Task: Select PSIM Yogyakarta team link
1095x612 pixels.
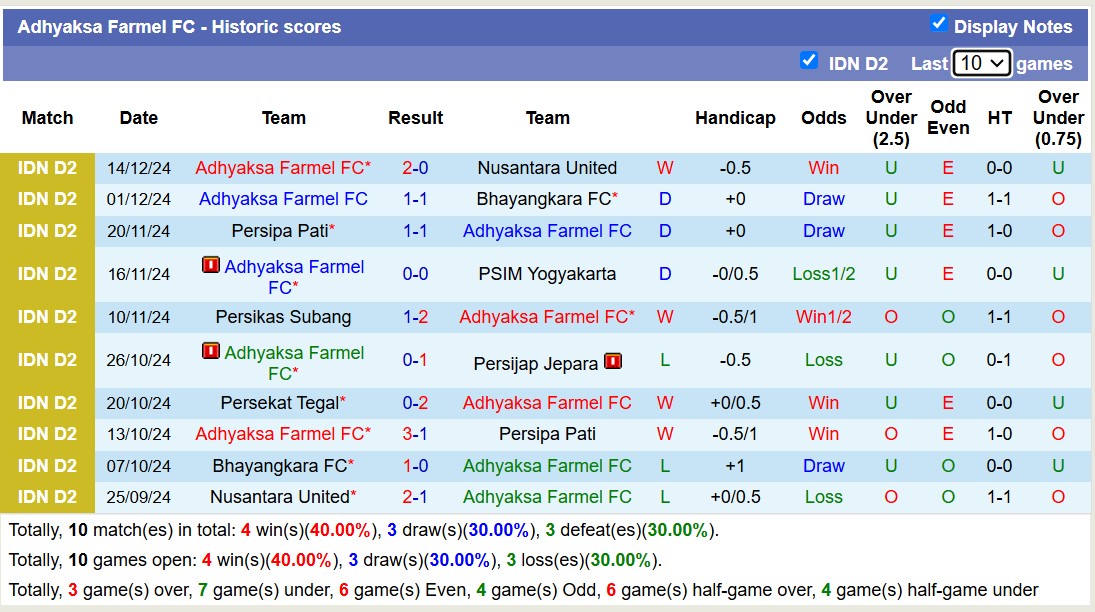Action: 547,274
